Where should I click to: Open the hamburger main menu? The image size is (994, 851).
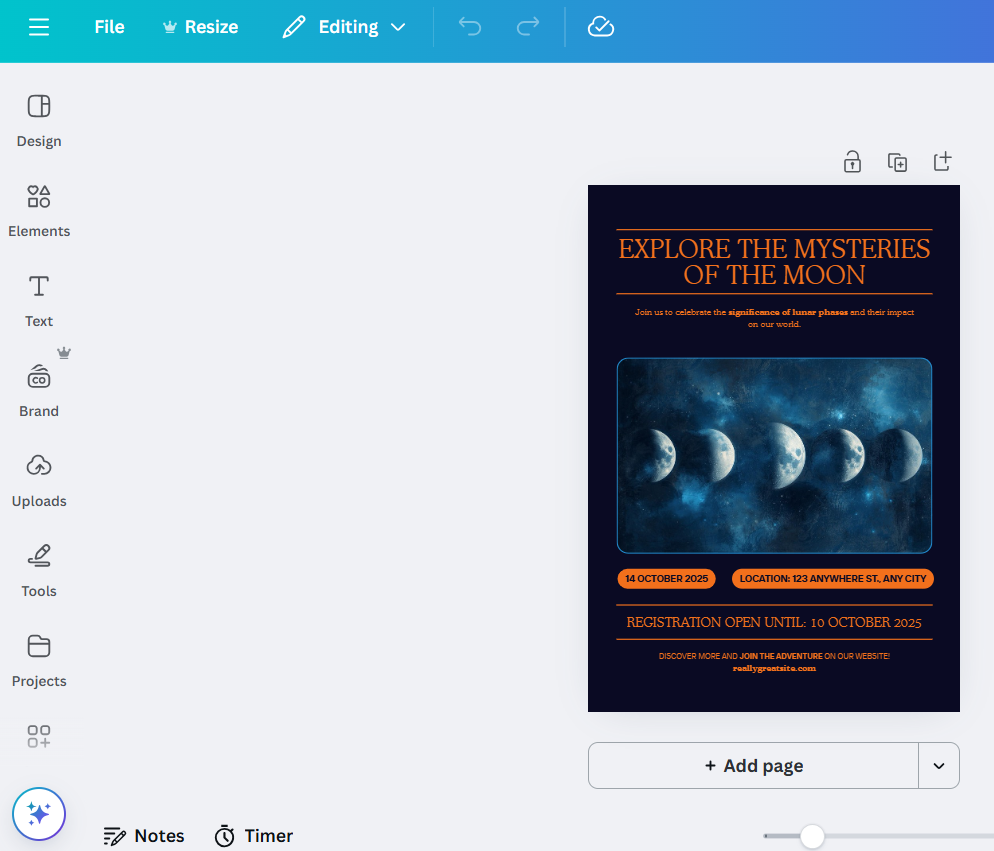(x=39, y=27)
